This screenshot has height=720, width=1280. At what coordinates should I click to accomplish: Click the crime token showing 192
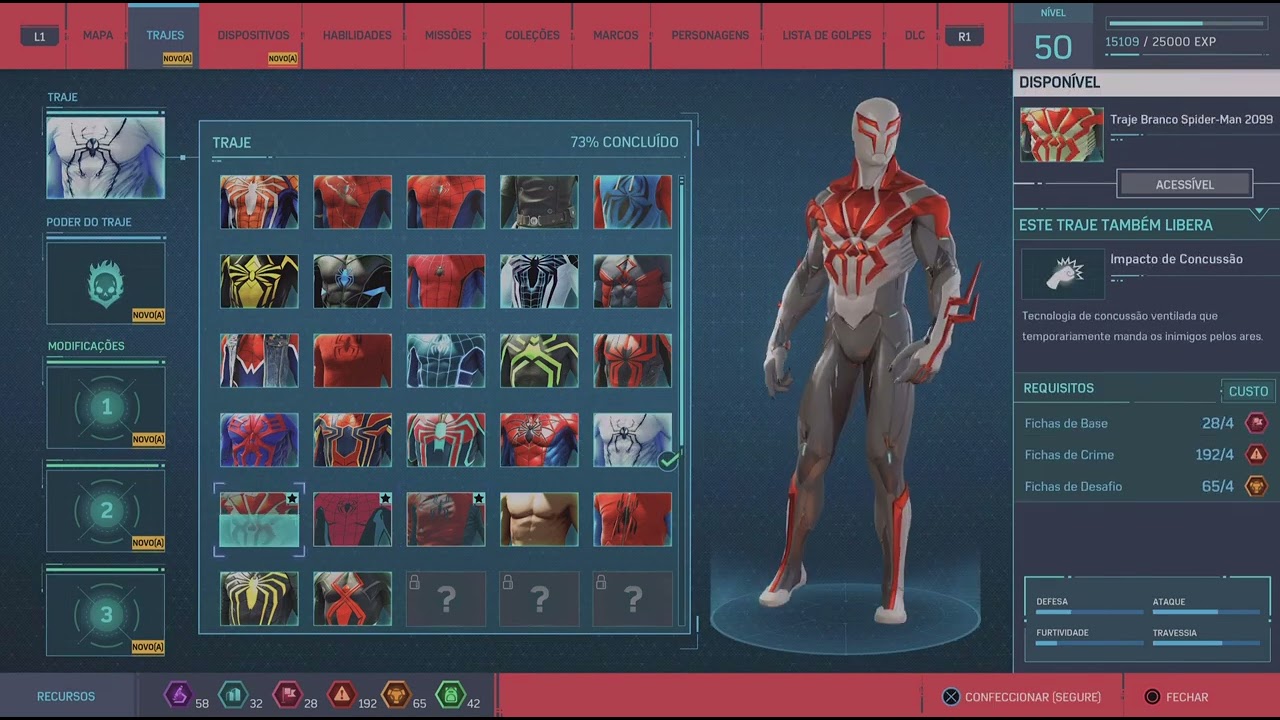tap(342, 694)
